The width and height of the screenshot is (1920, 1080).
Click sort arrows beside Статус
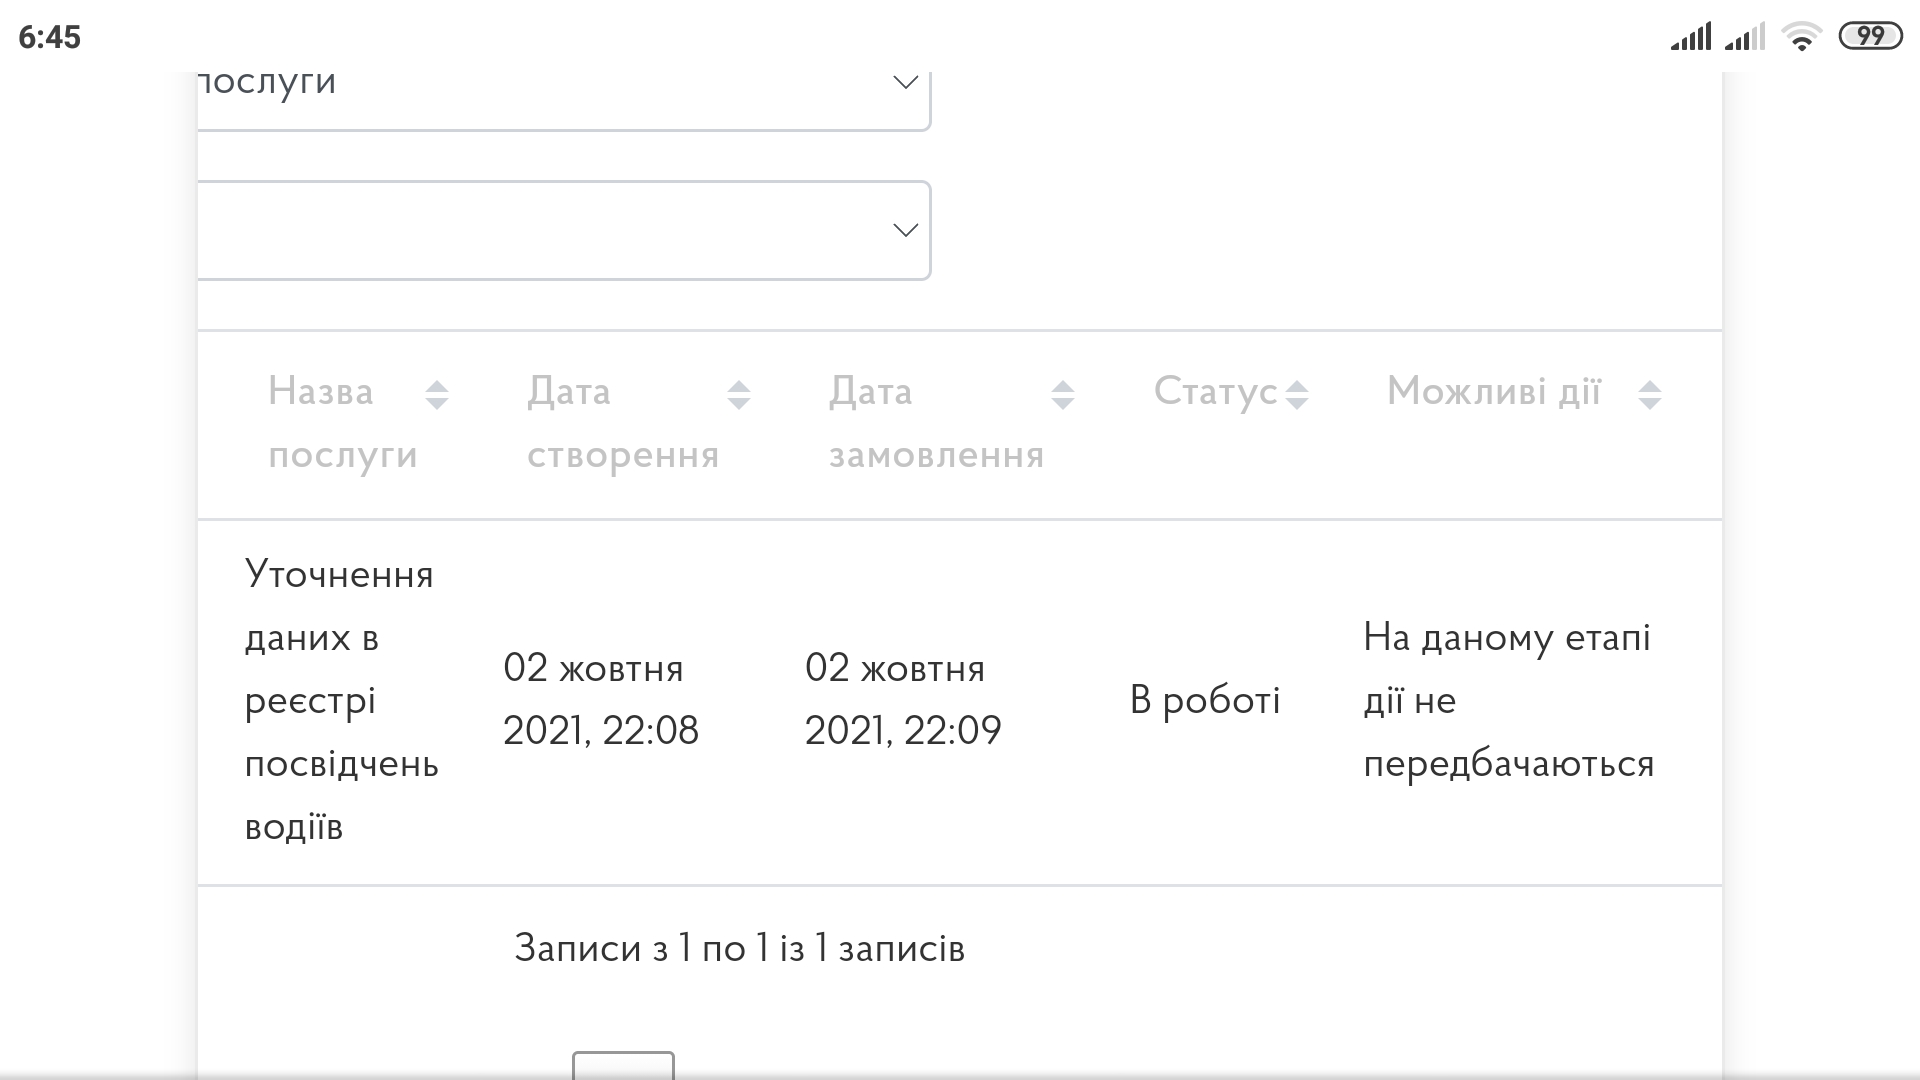pyautogui.click(x=1296, y=395)
